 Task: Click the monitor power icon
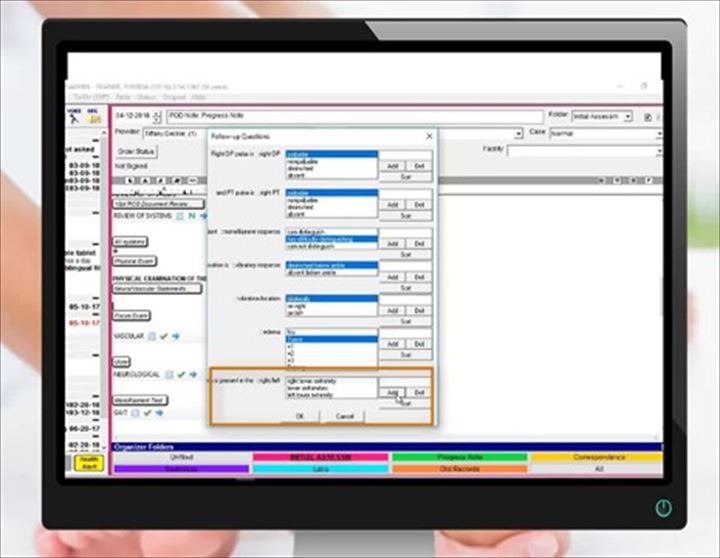[662, 508]
